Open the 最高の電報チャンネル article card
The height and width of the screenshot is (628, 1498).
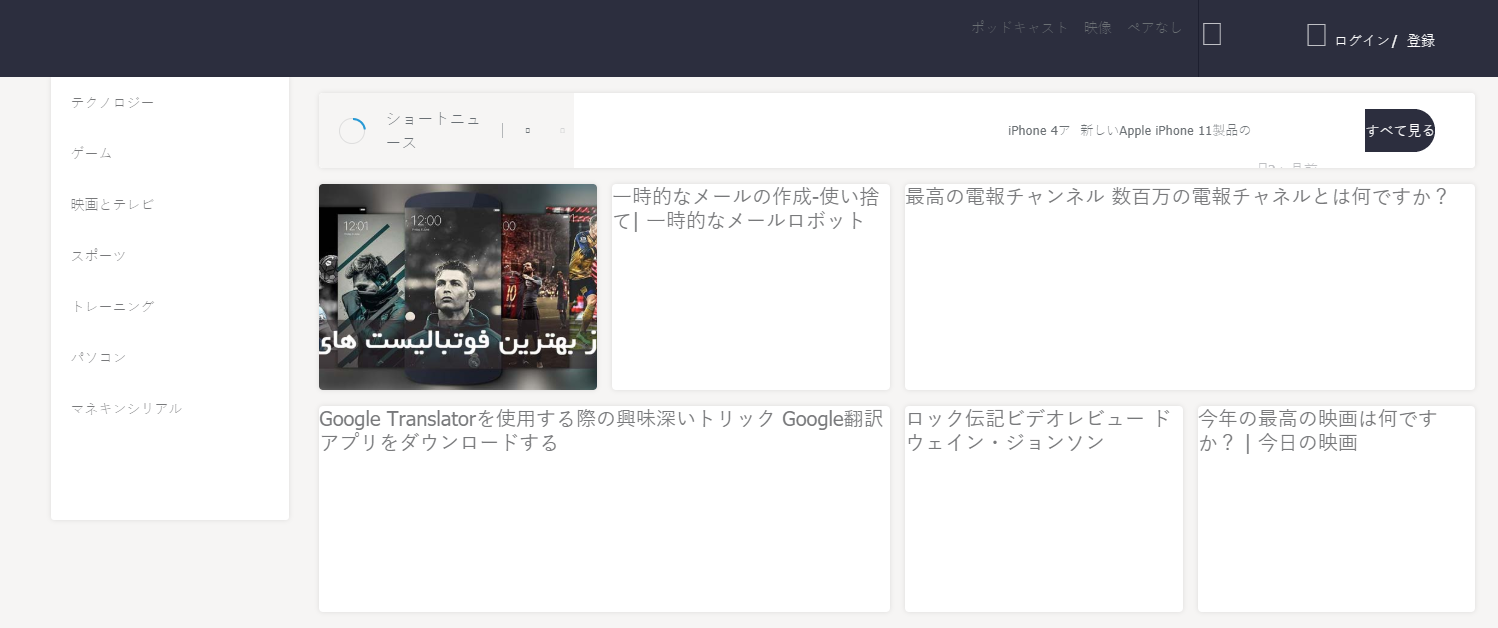click(1190, 287)
